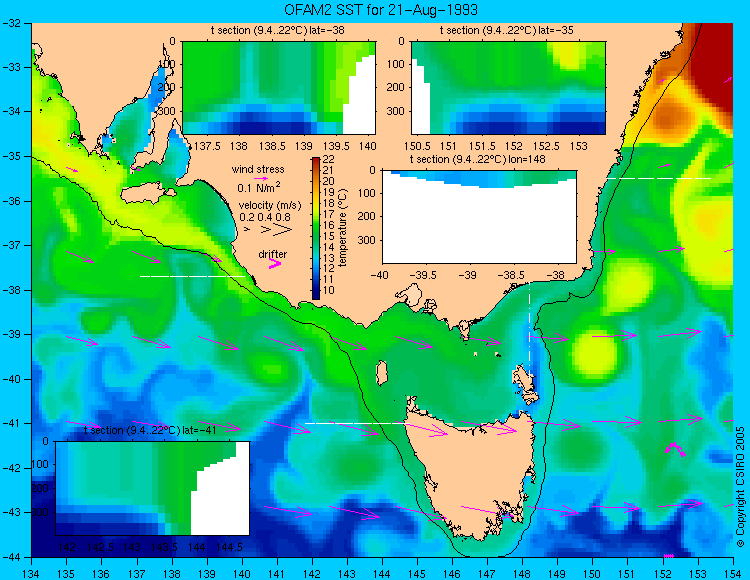Select the 't section lat=-41' inset title
Viewport: 750px width, 580px height.
pos(150,430)
